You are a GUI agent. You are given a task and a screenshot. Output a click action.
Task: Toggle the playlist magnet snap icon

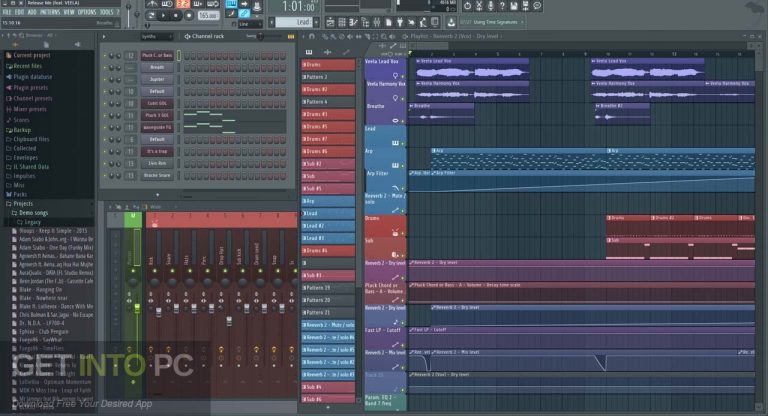point(312,36)
